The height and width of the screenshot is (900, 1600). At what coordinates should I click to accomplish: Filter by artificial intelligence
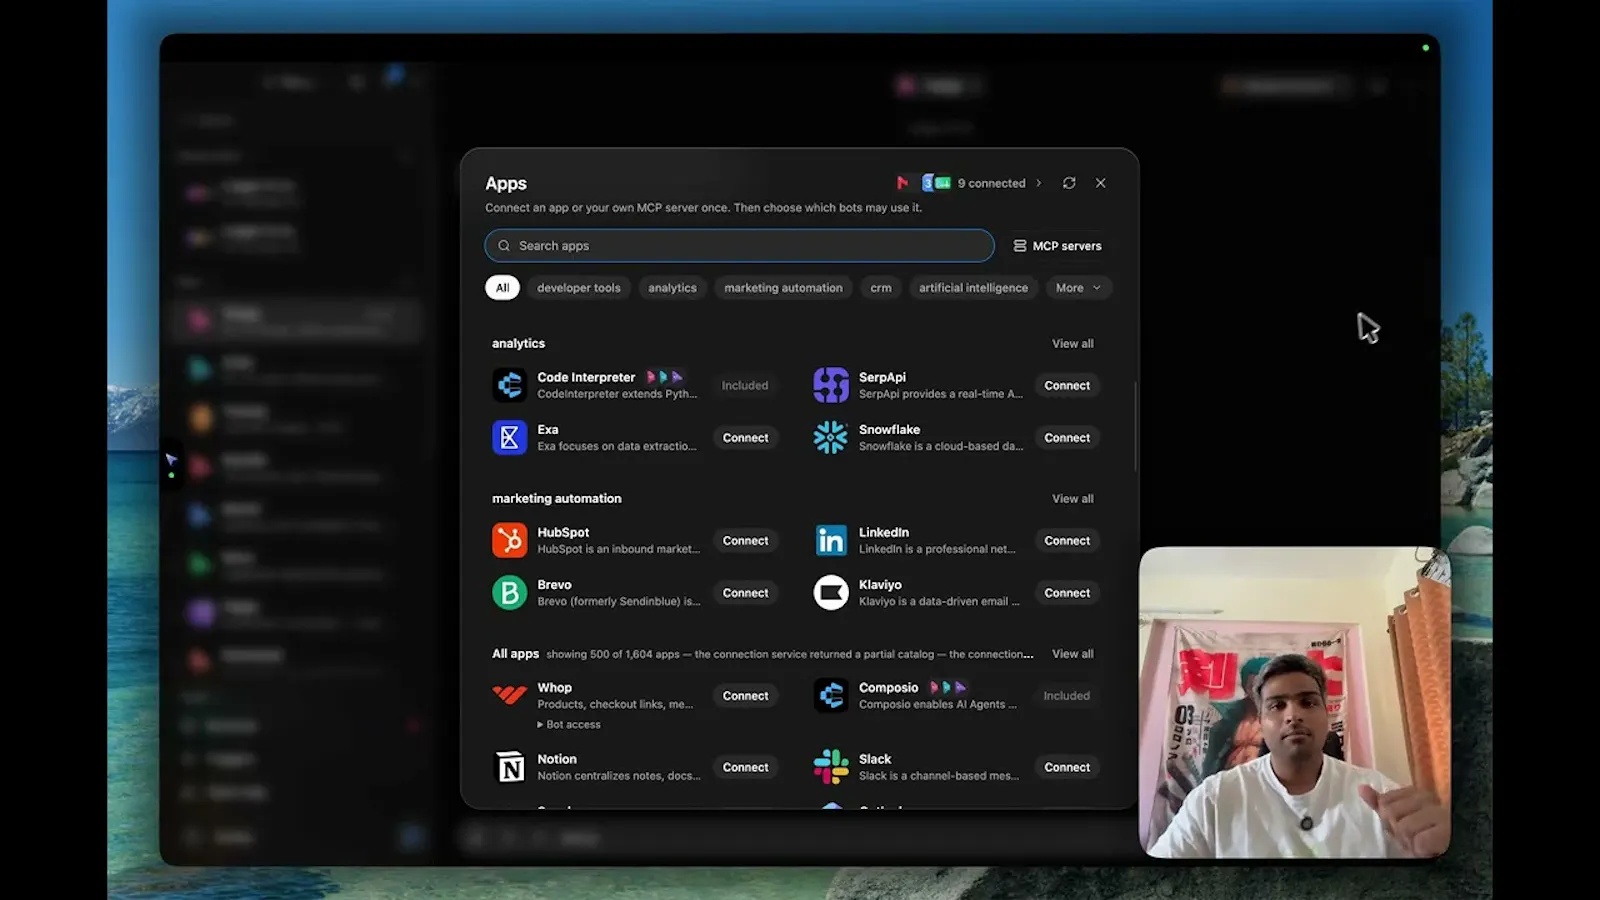point(973,288)
